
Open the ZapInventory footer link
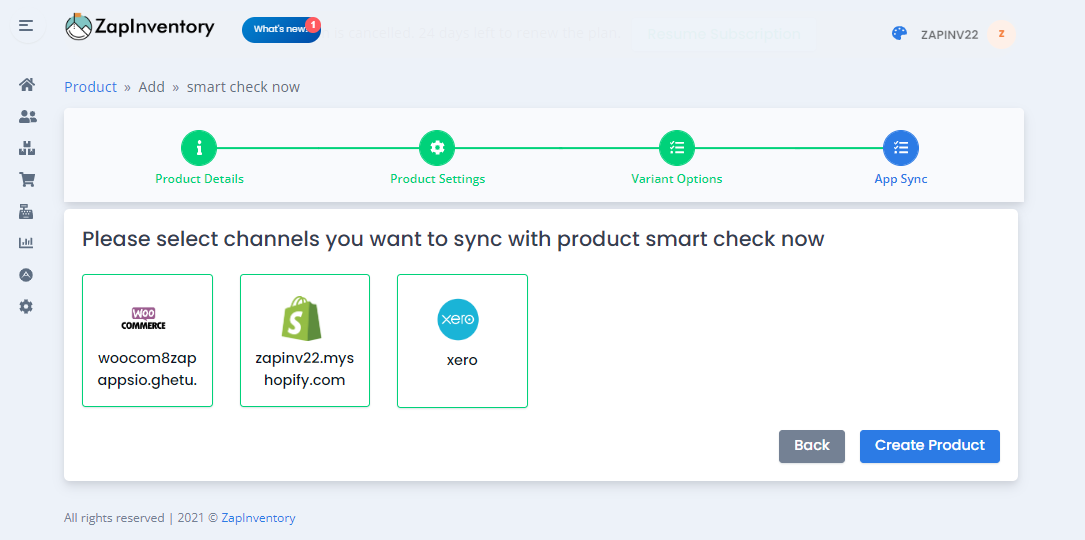click(258, 518)
